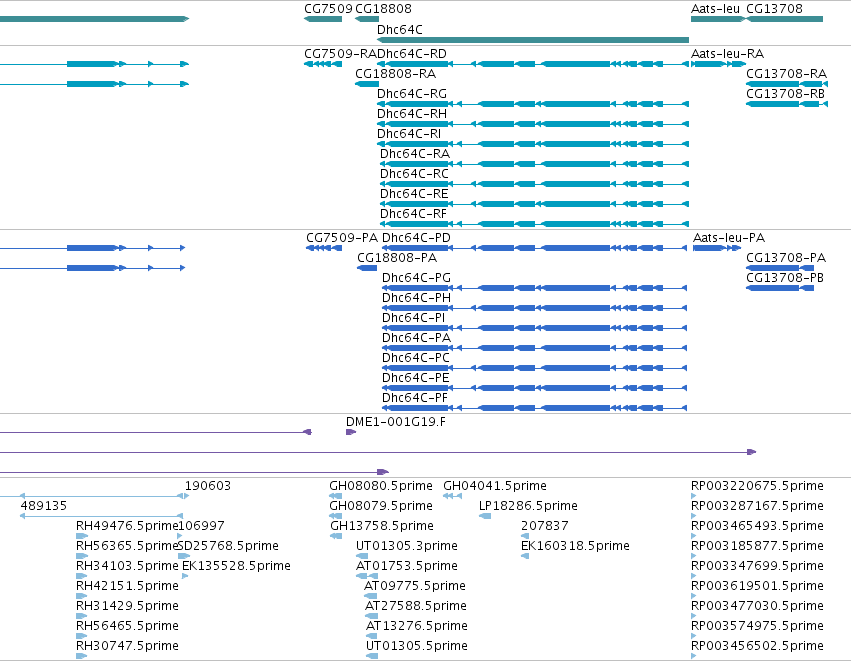Click the AT27588.5prime EST label
This screenshot has width=851, height=661.
point(416,606)
